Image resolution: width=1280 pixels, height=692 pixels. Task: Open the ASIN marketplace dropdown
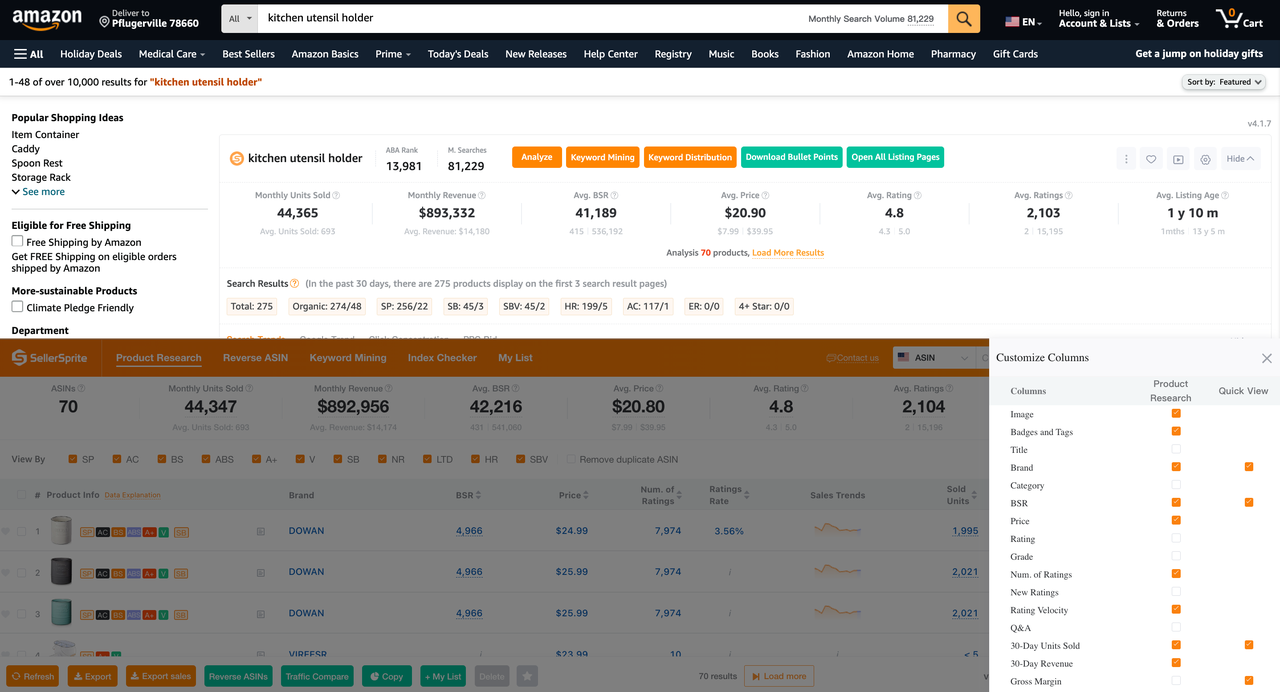pyautogui.click(x=936, y=358)
